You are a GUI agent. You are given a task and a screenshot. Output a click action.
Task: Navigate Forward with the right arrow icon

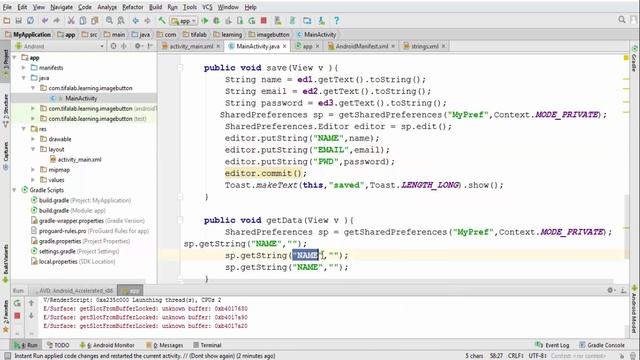point(147,20)
